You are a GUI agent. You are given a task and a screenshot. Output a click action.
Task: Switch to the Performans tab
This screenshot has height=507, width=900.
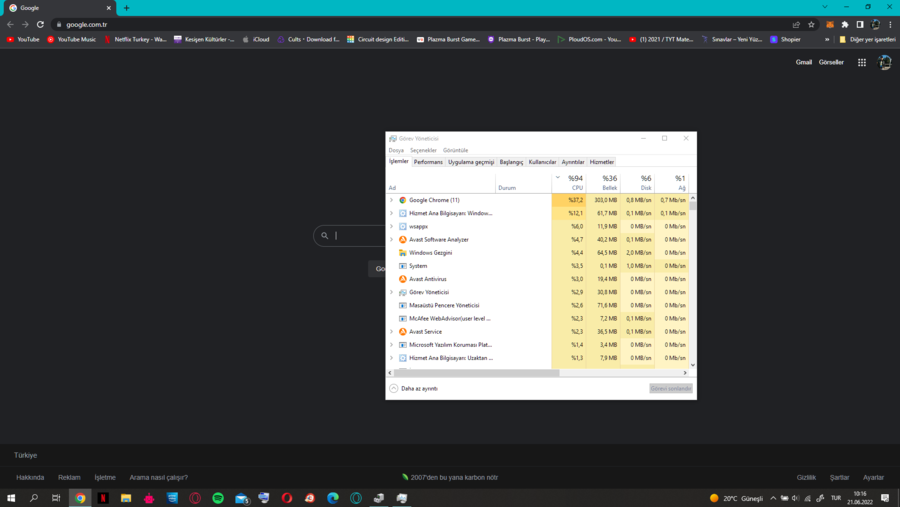pyautogui.click(x=428, y=162)
